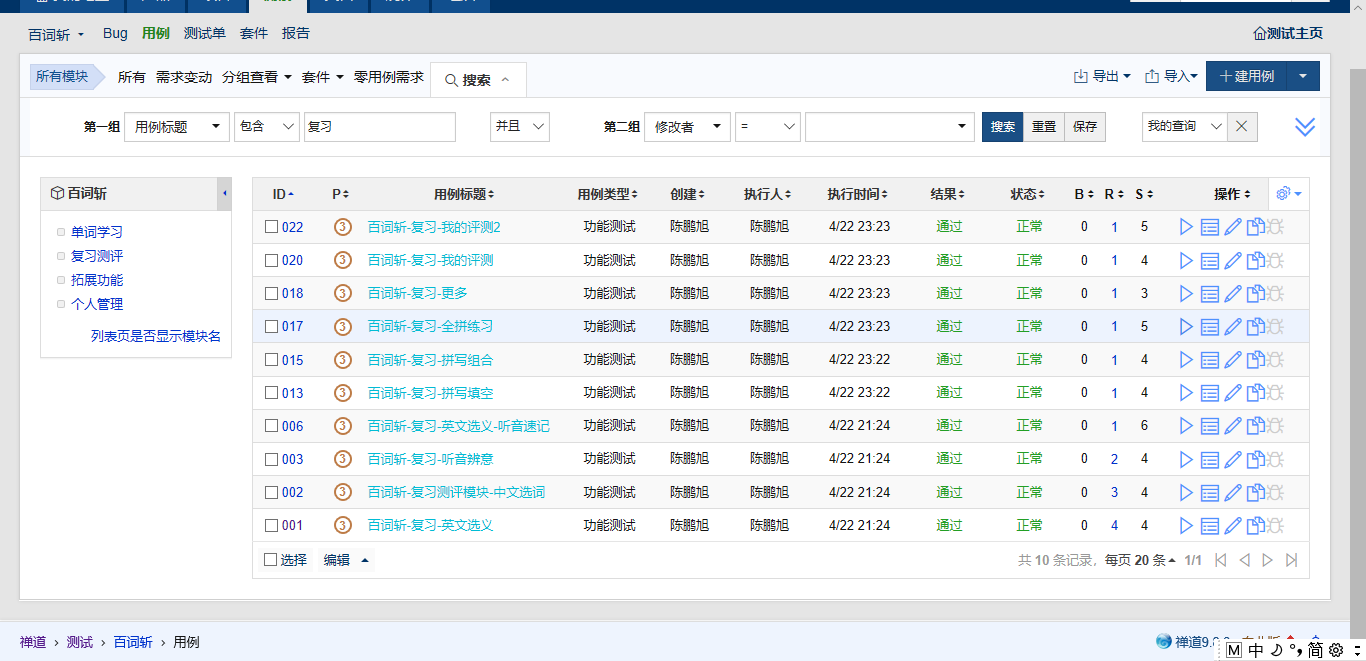Edit case 002 using pencil icon
The image size is (1366, 661).
pos(1233,492)
